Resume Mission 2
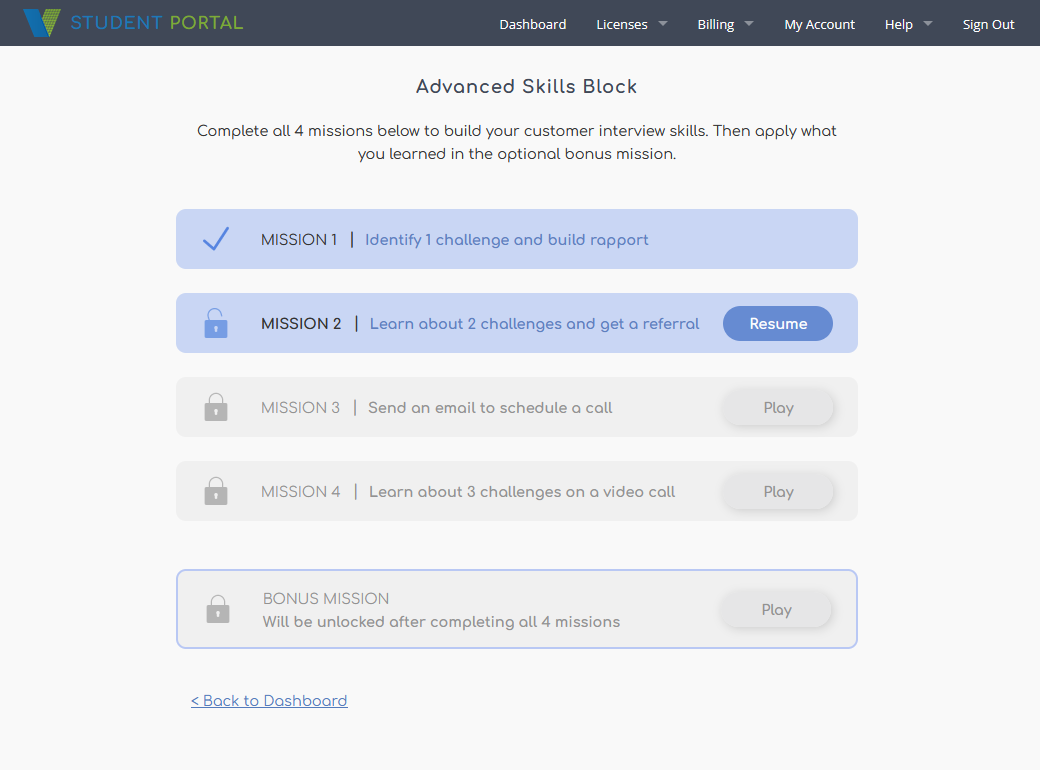 [778, 324]
